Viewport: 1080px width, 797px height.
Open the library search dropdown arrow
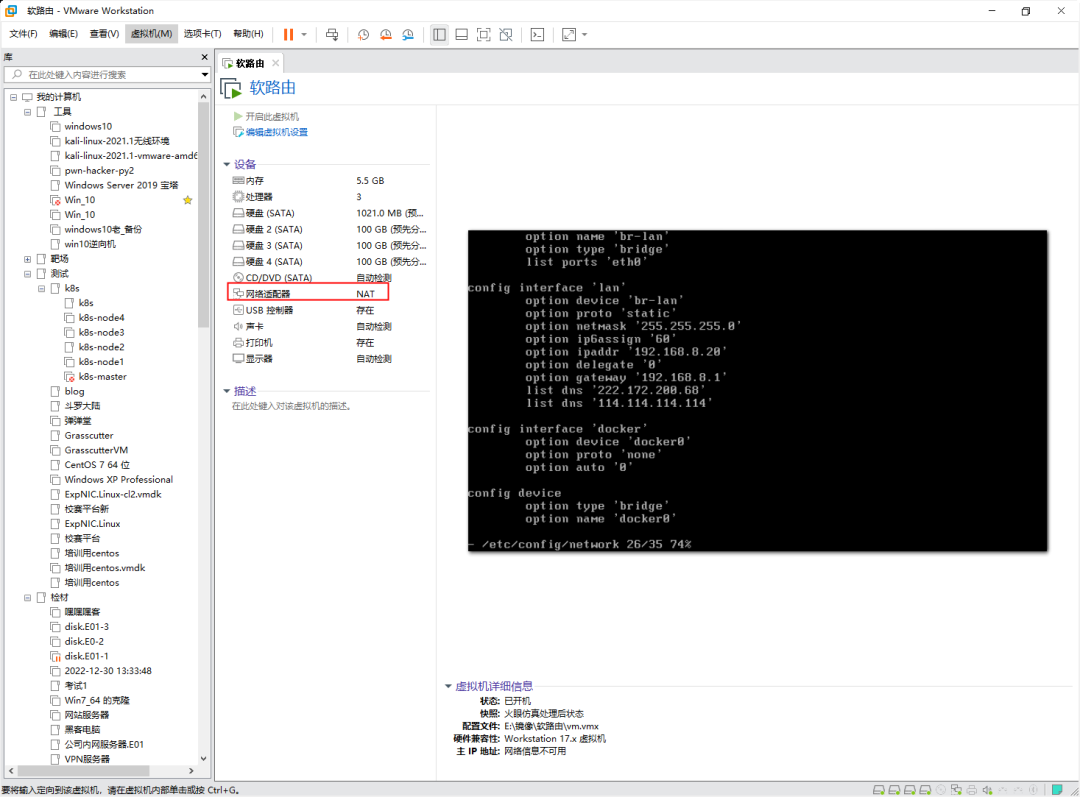pos(205,74)
